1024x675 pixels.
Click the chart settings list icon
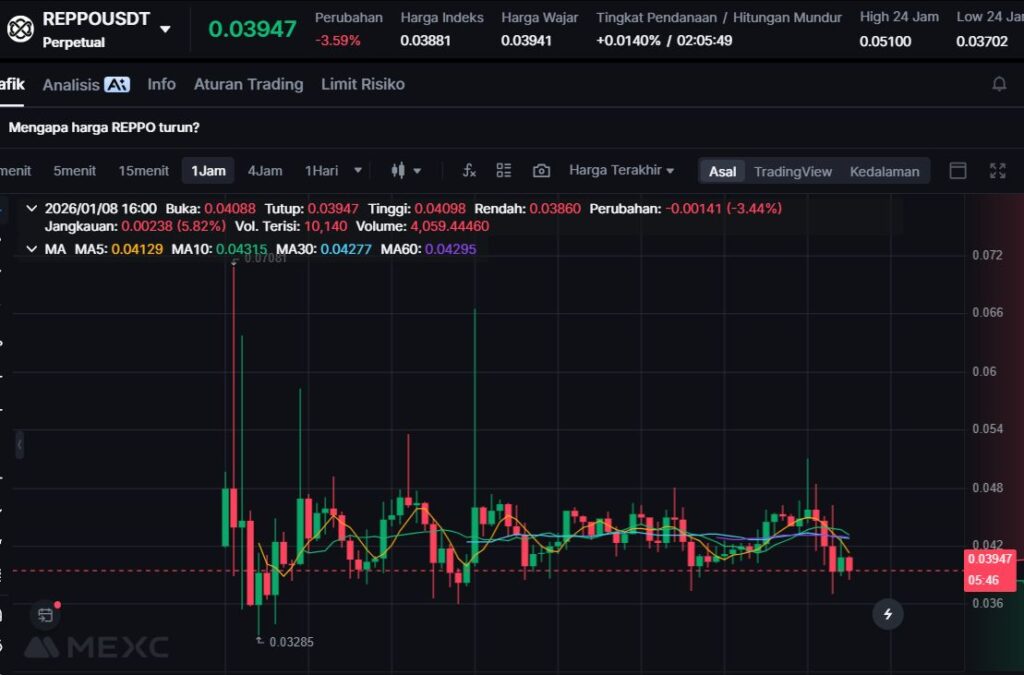503,171
